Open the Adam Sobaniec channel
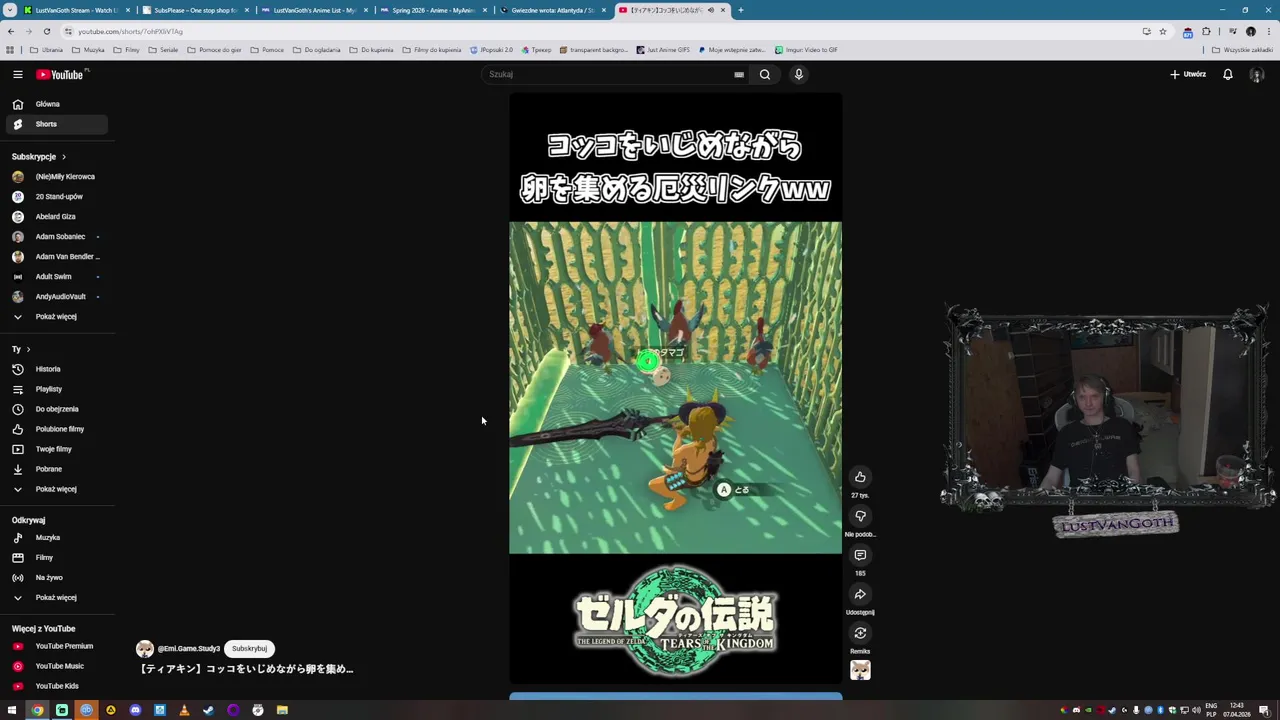Image resolution: width=1280 pixels, height=720 pixels. [x=56, y=237]
